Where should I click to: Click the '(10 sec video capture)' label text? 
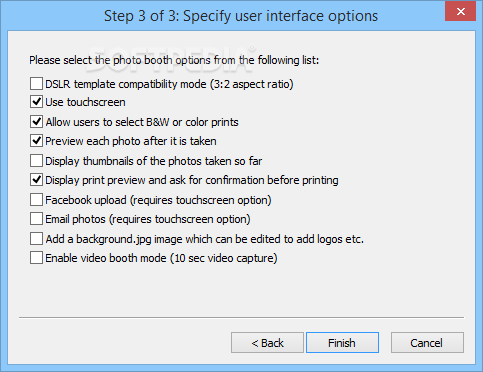[x=224, y=258]
